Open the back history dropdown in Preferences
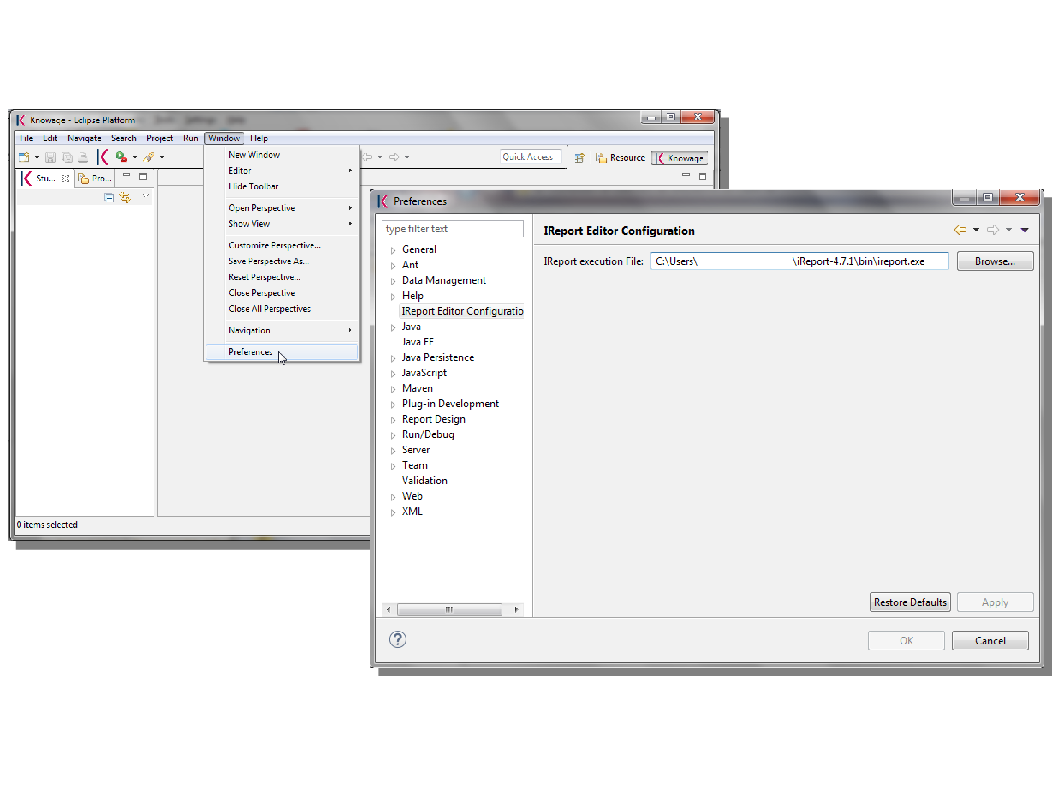The image size is (1058, 794). tap(976, 230)
